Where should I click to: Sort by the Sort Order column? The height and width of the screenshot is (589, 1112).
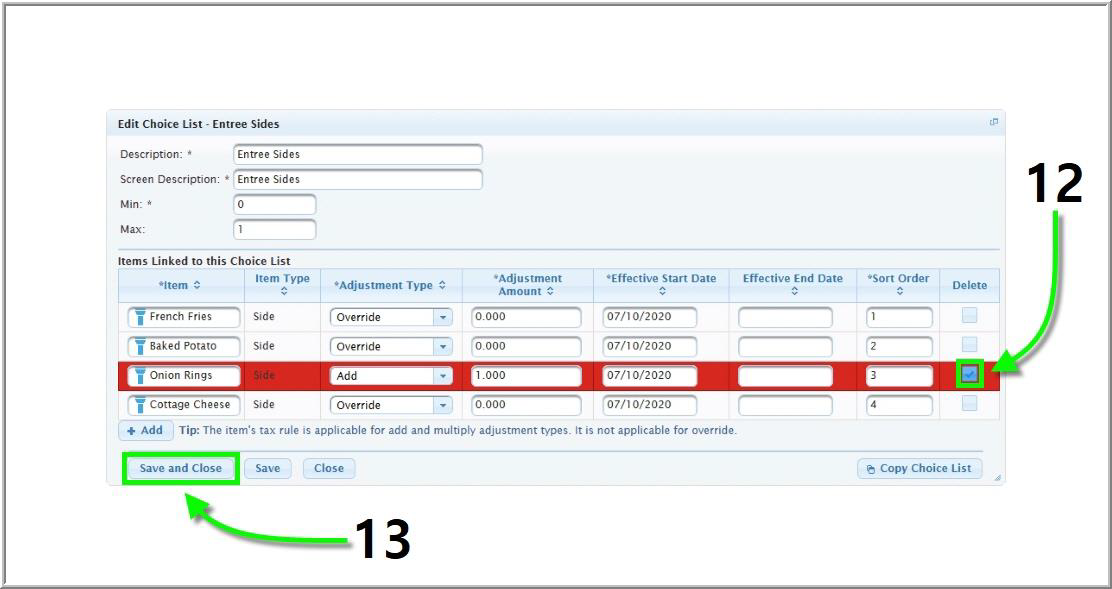[x=898, y=285]
